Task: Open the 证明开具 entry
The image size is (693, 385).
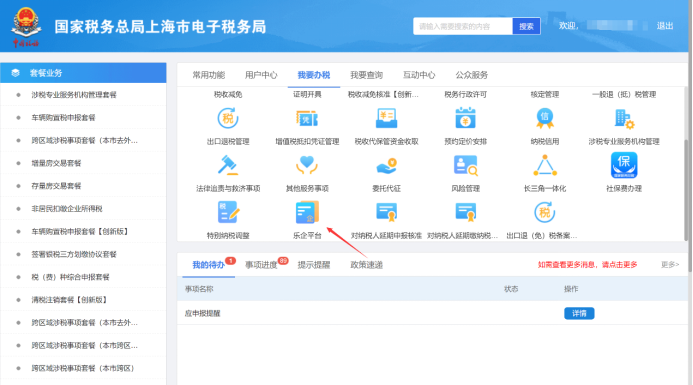Action: tap(307, 95)
